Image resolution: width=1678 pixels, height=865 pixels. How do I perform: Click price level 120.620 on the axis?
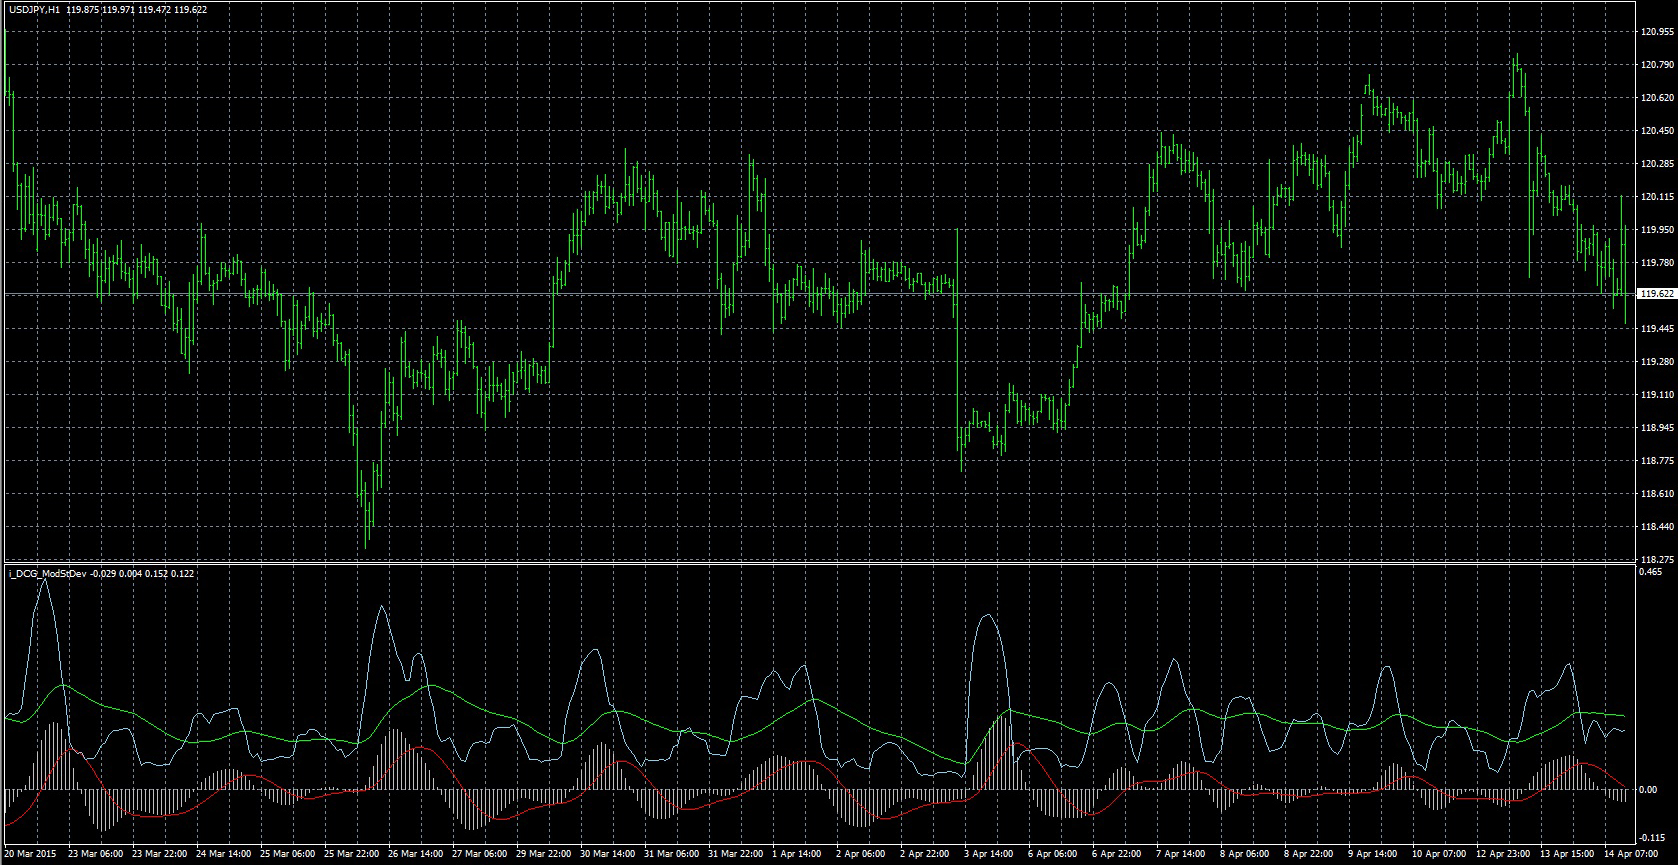point(1656,98)
